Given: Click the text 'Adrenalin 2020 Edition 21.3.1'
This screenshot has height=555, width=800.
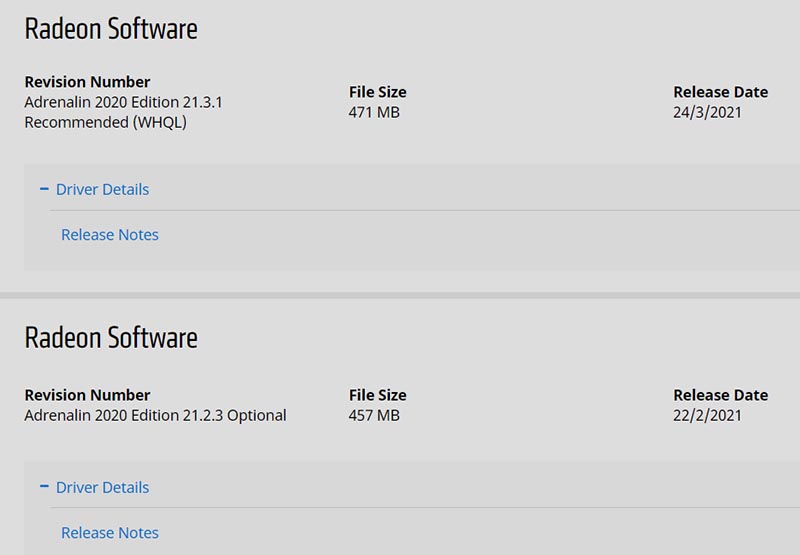Looking at the screenshot, I should 123,102.
